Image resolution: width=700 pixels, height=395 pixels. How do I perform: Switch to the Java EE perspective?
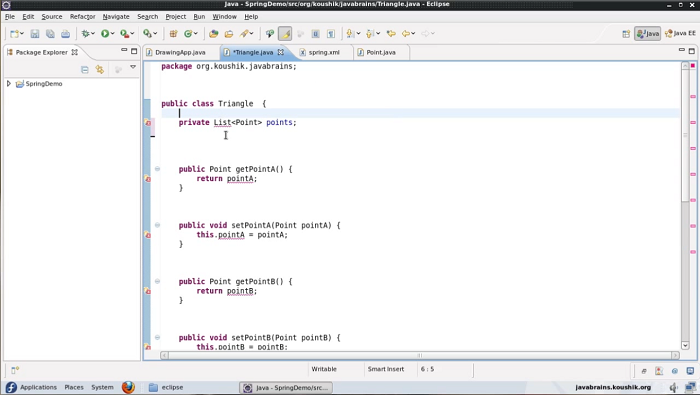coord(680,33)
